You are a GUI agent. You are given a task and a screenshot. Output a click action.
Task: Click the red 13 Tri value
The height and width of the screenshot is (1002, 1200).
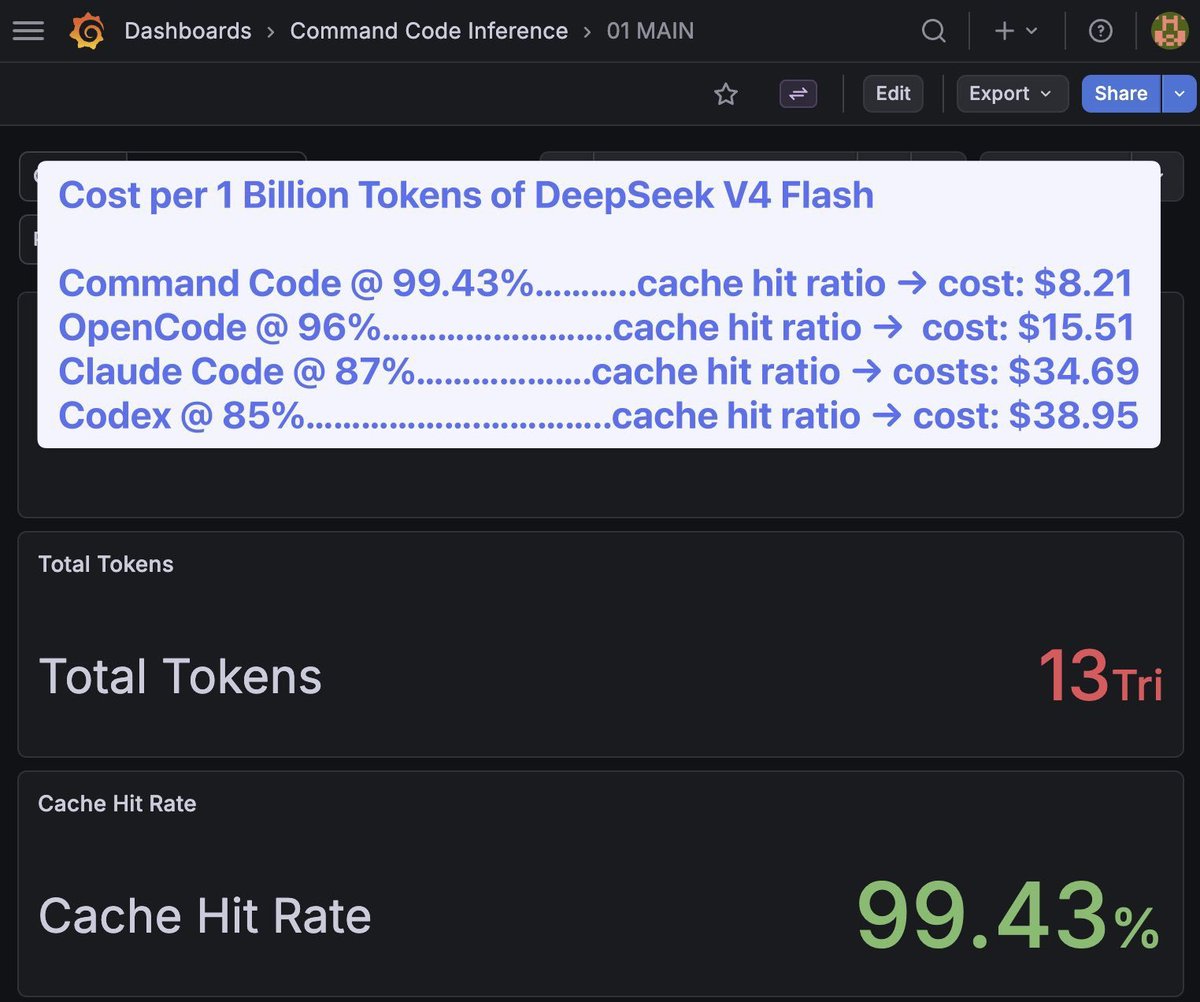point(1100,676)
